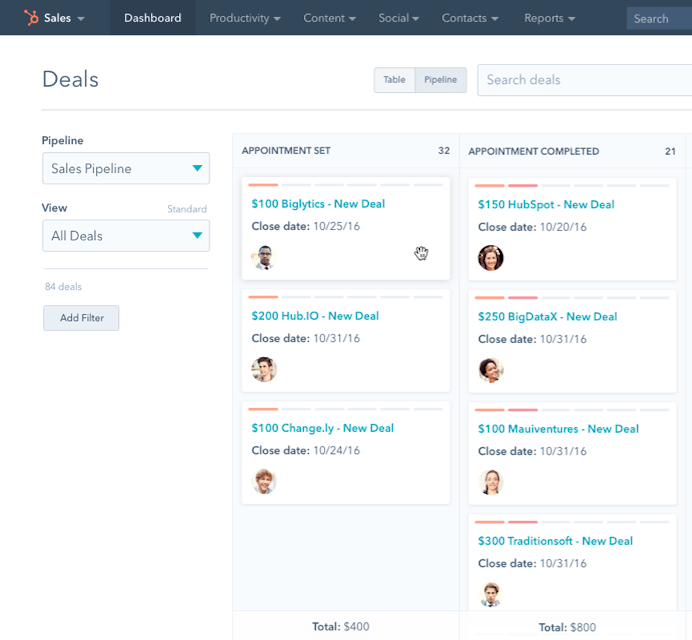Image resolution: width=692 pixels, height=640 pixels.
Task: Open the $150 HubSpot deal
Action: (x=546, y=205)
